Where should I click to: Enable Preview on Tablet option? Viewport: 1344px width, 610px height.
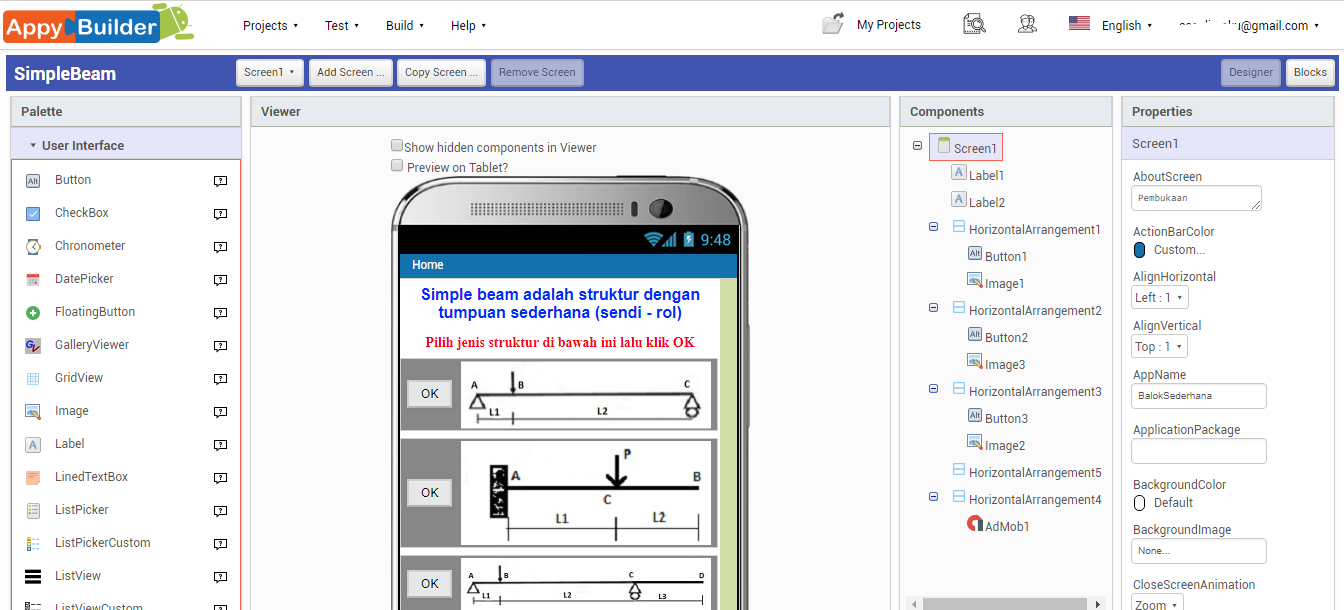[397, 165]
